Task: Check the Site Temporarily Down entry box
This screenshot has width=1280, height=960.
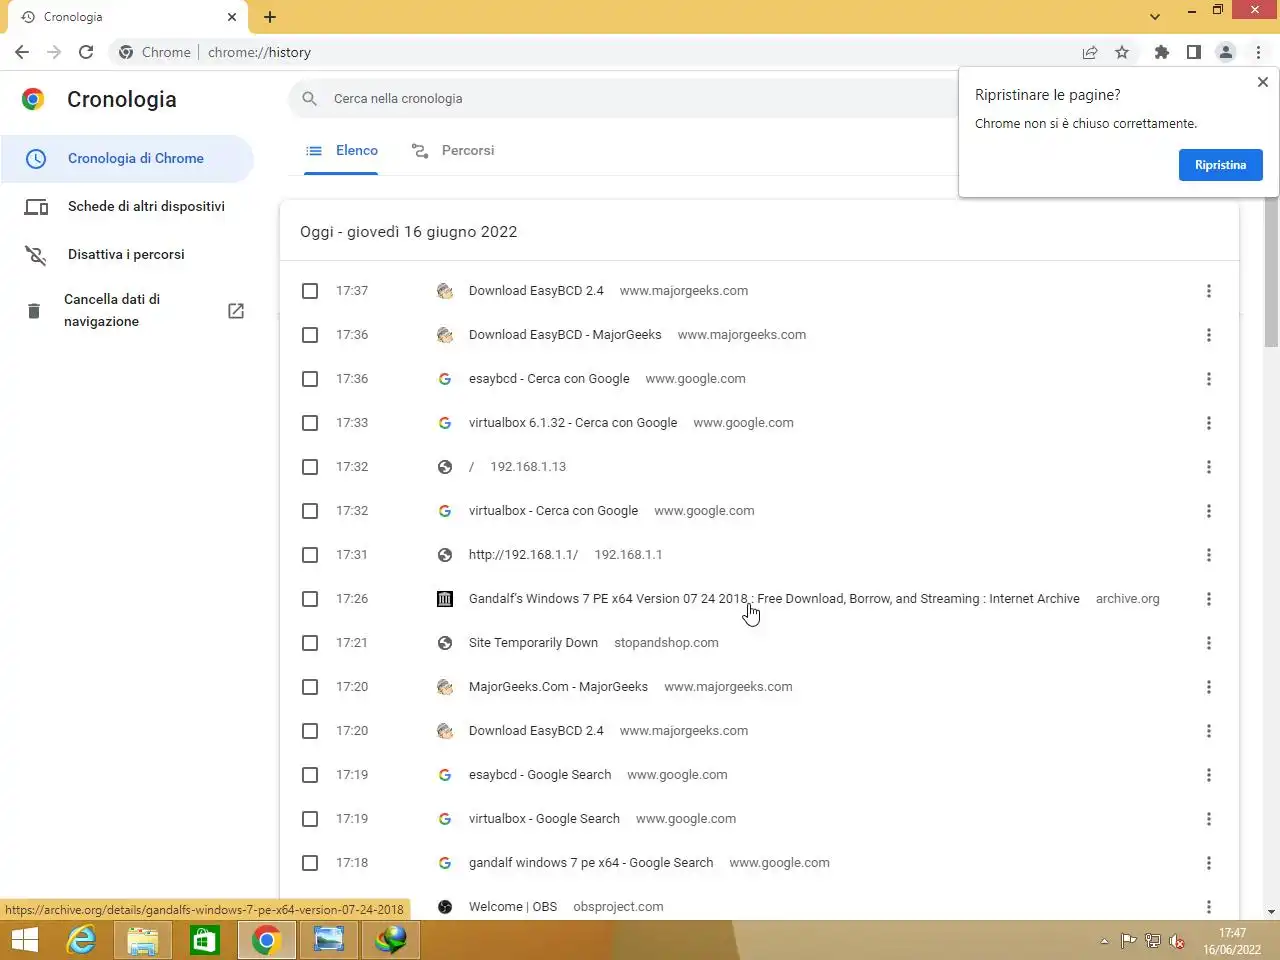Action: (x=310, y=643)
